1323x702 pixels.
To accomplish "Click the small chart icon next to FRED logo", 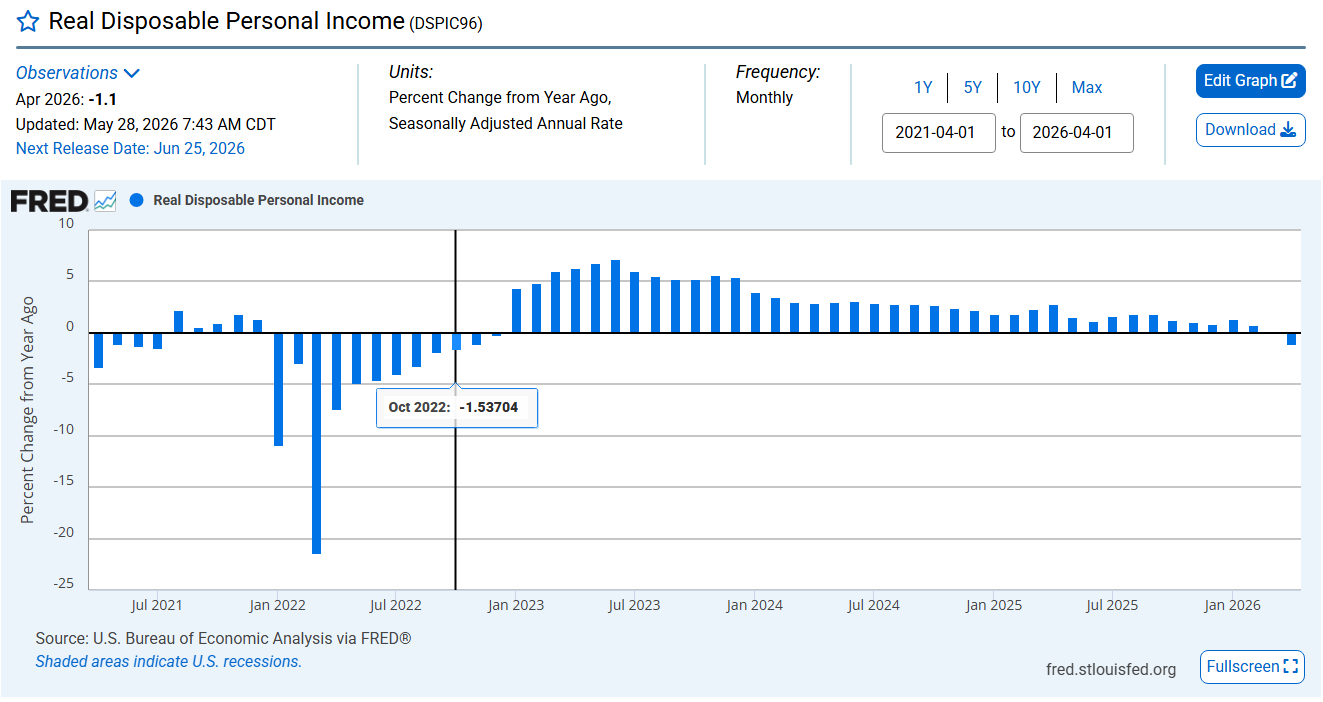I will point(105,200).
